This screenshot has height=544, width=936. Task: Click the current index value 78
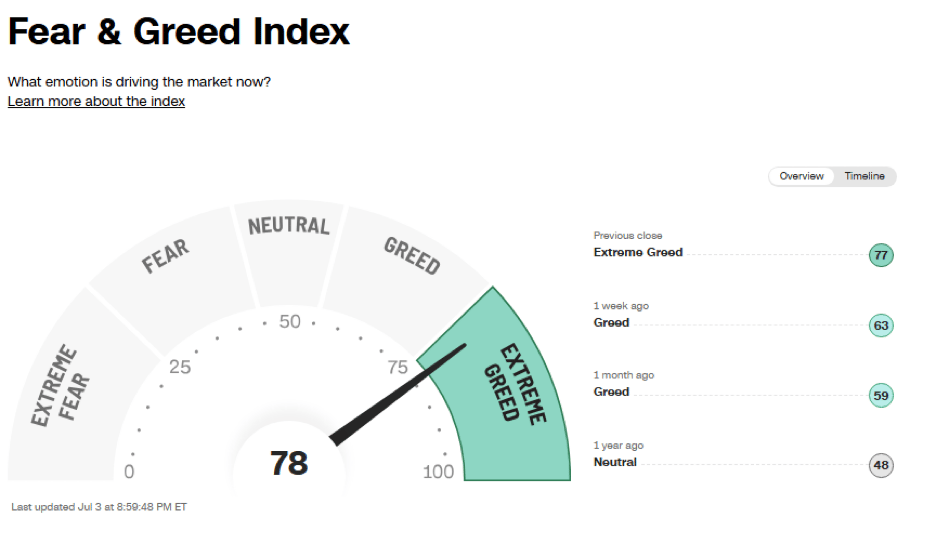[289, 463]
